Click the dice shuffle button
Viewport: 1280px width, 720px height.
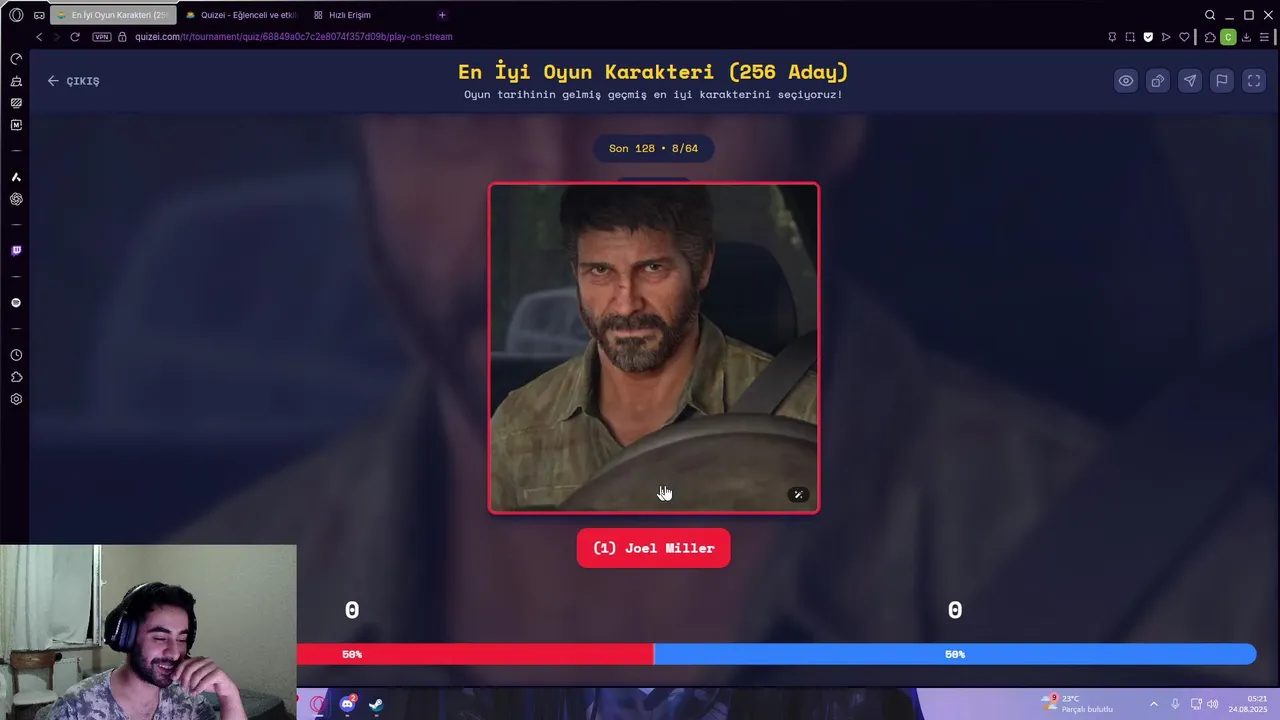1158,81
